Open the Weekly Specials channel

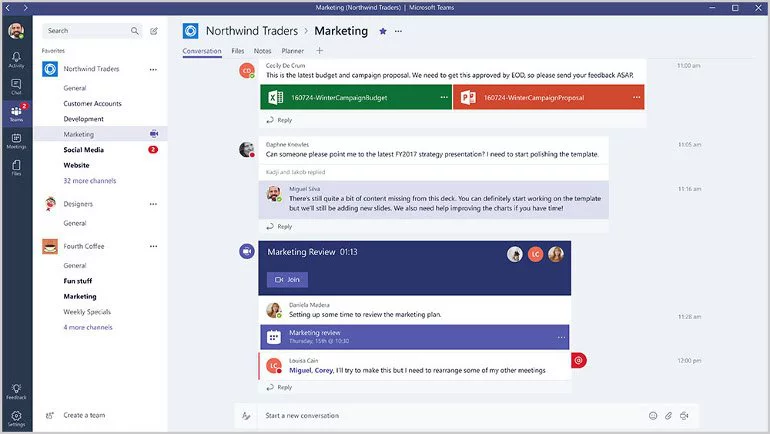point(87,312)
